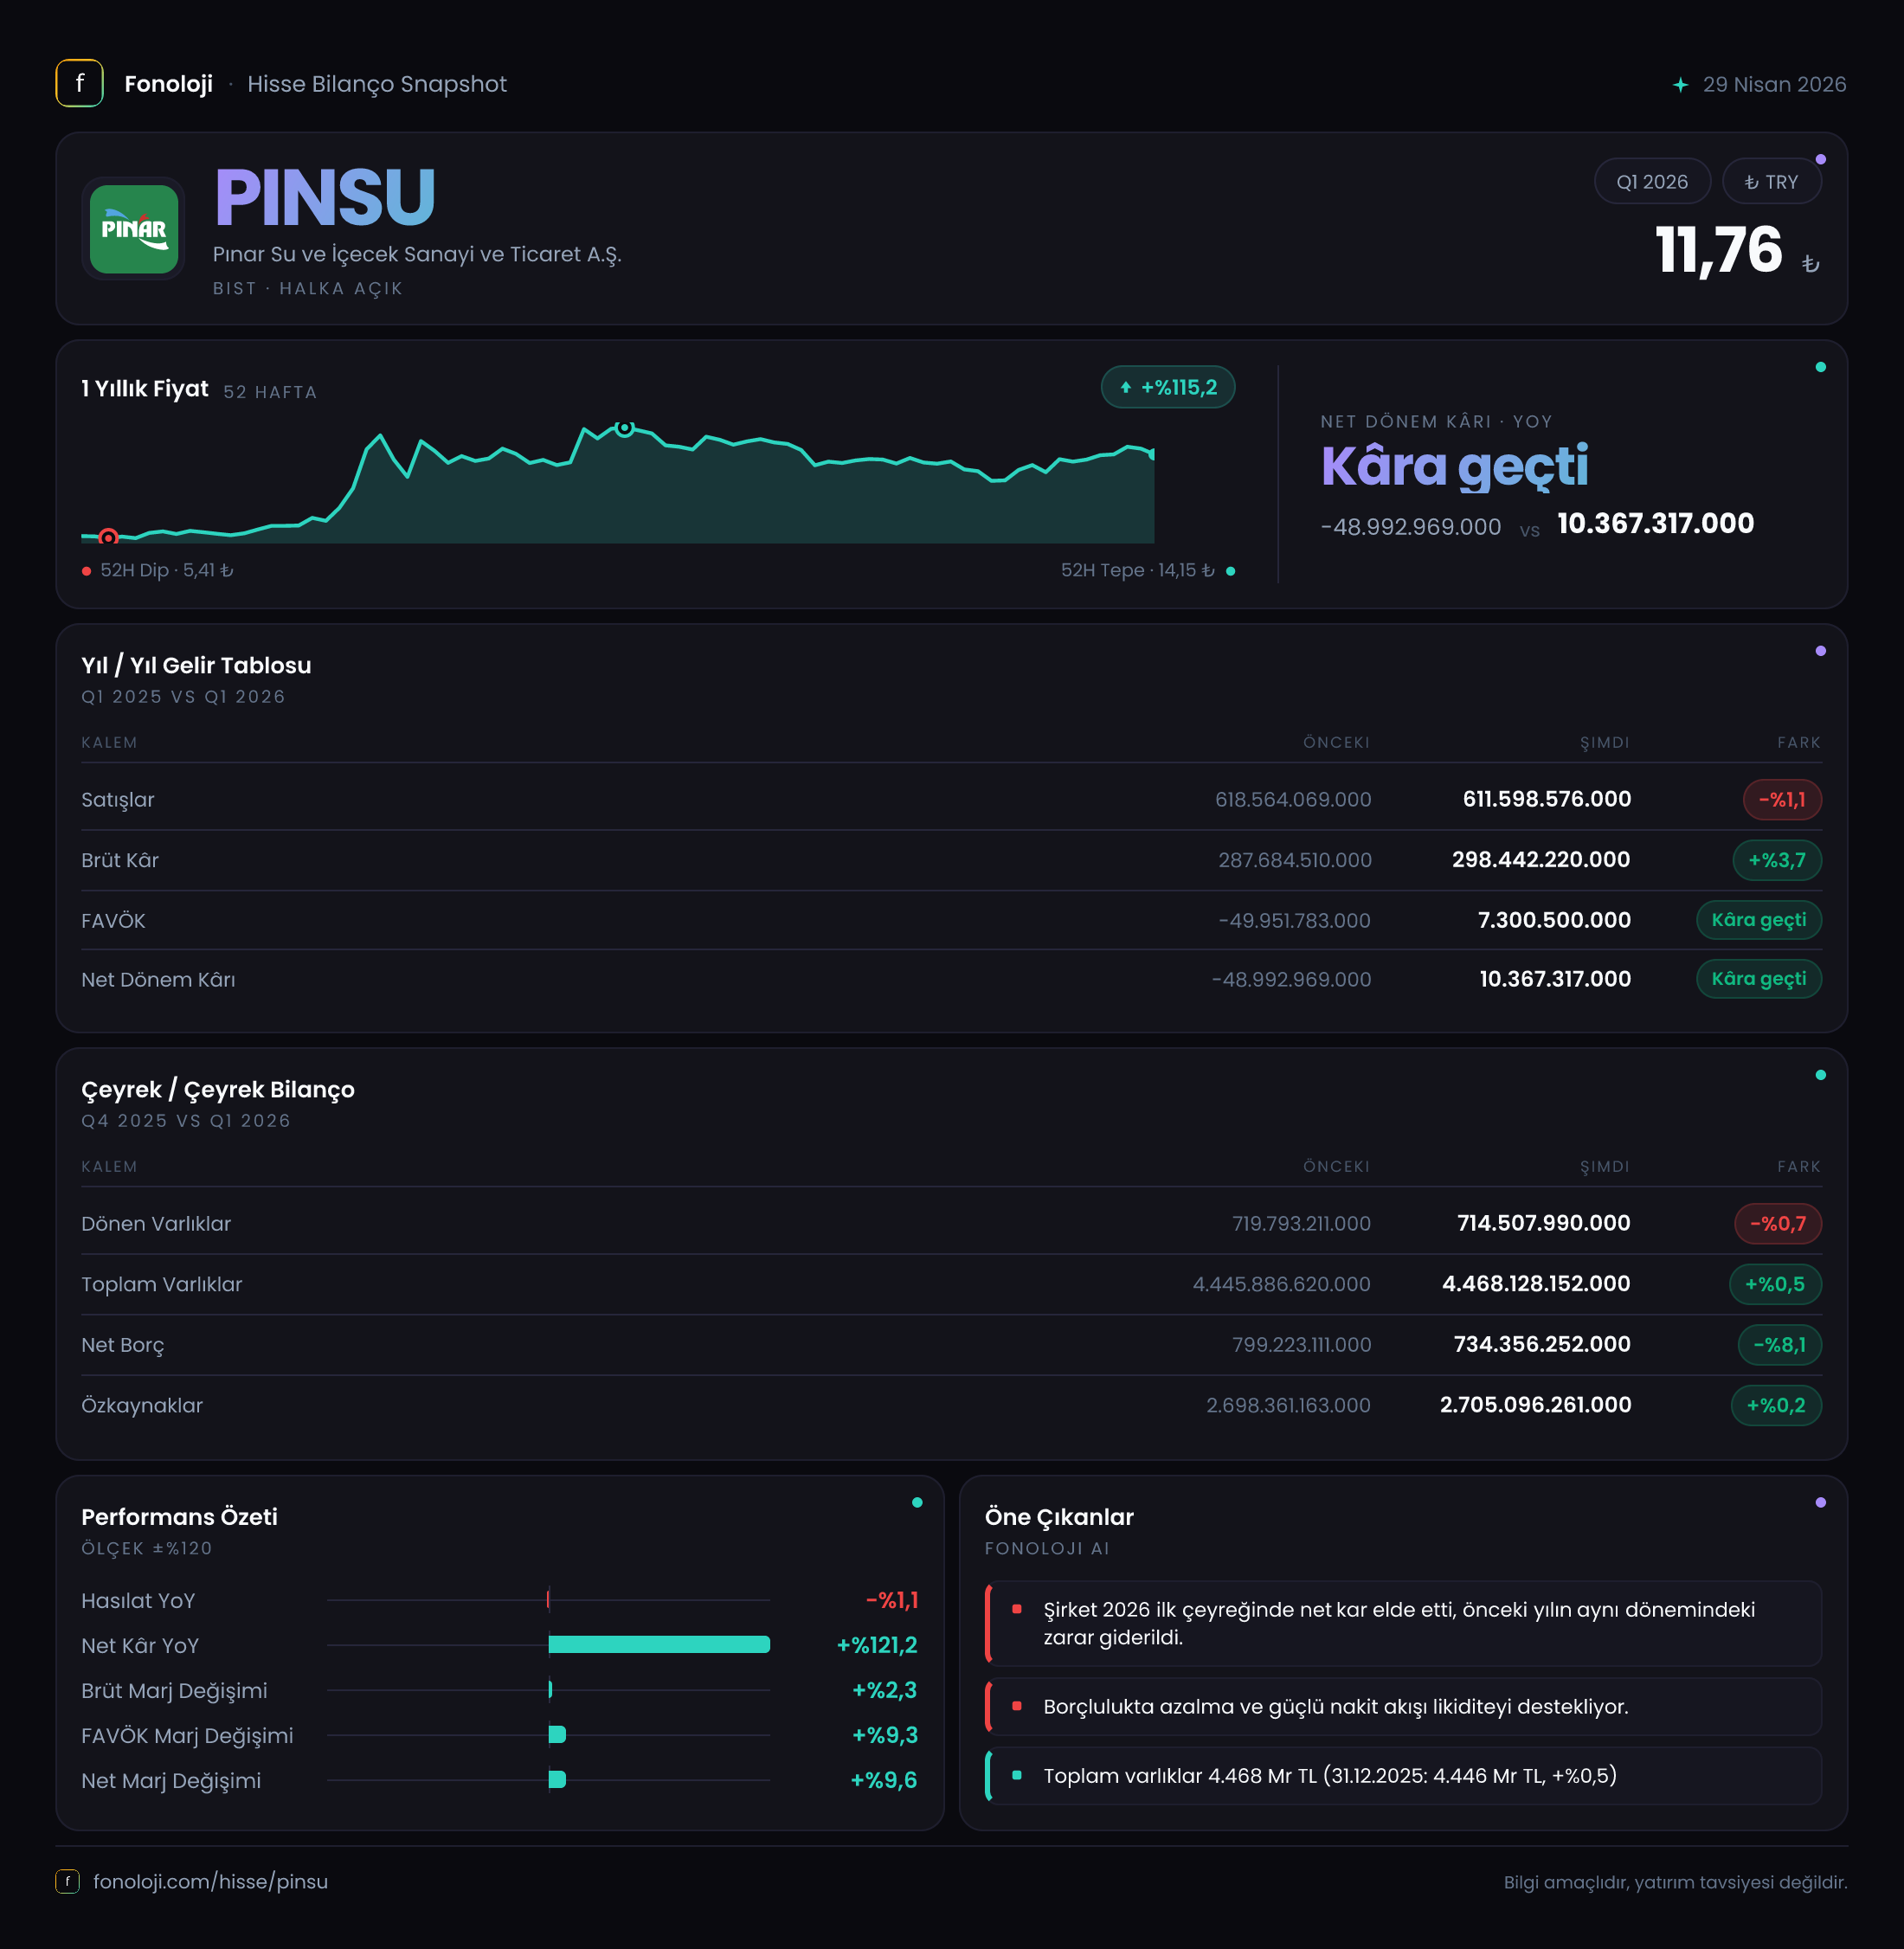Screen dimensions: 1904x1949
Task: Click the Fonoloji brand name
Action: [x=168, y=84]
